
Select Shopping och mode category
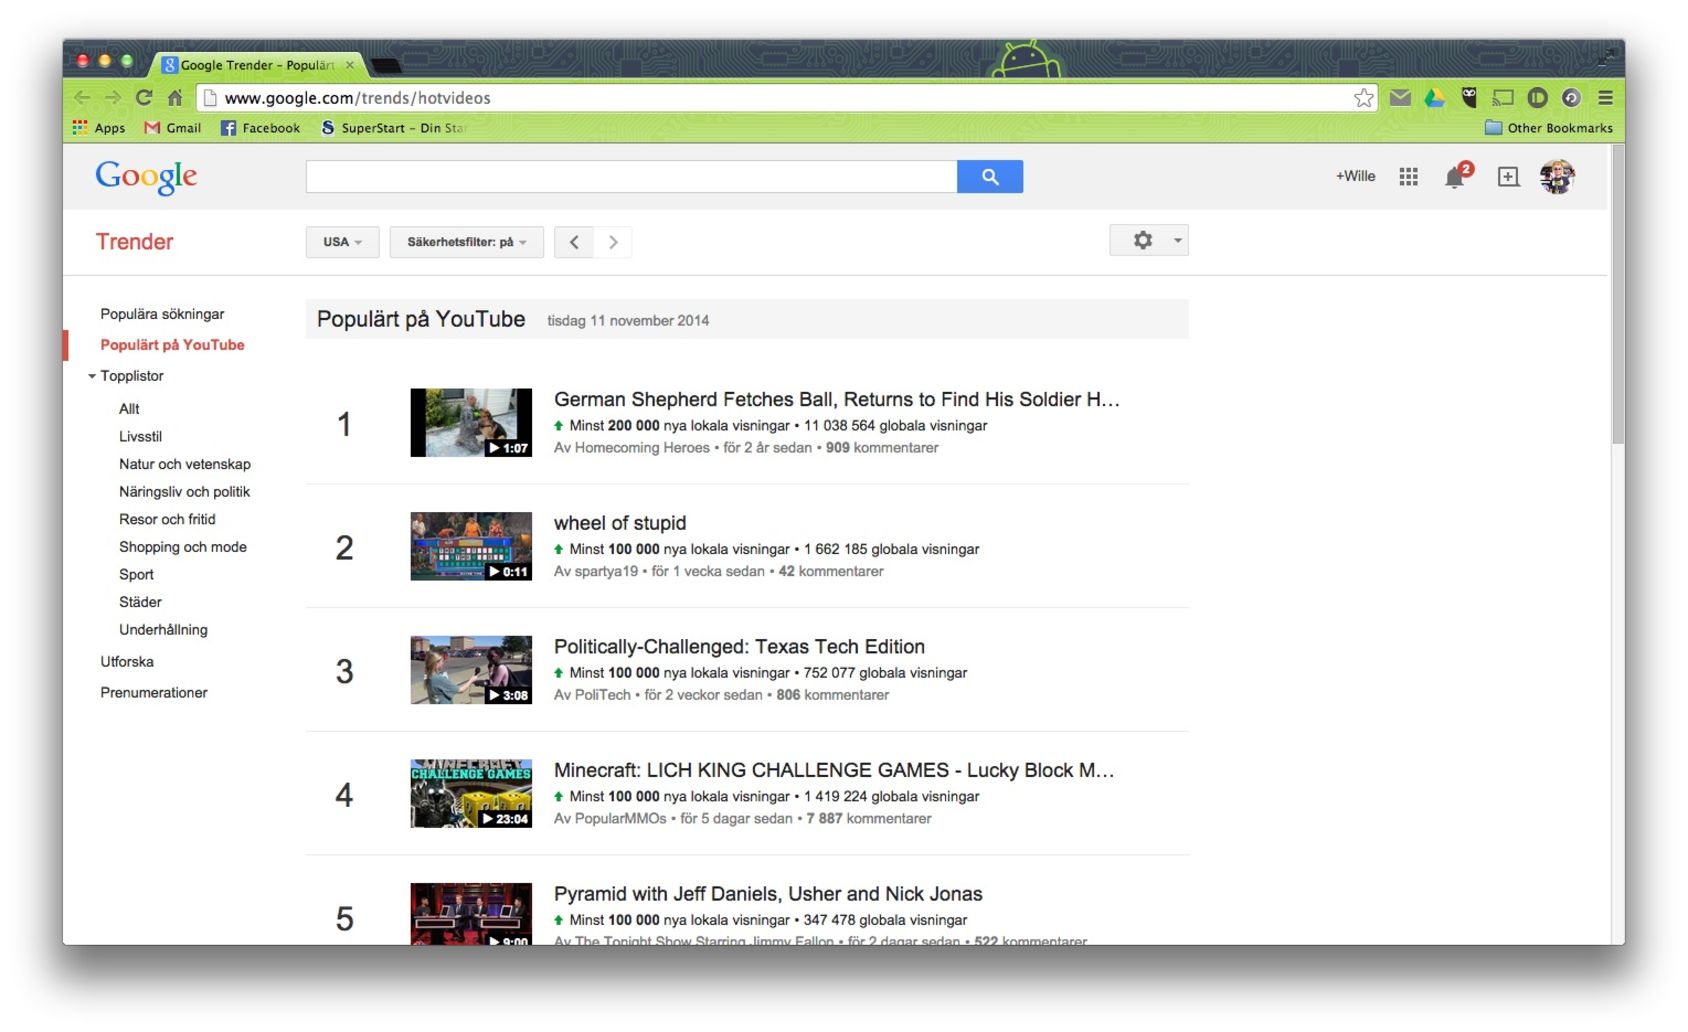[x=183, y=547]
